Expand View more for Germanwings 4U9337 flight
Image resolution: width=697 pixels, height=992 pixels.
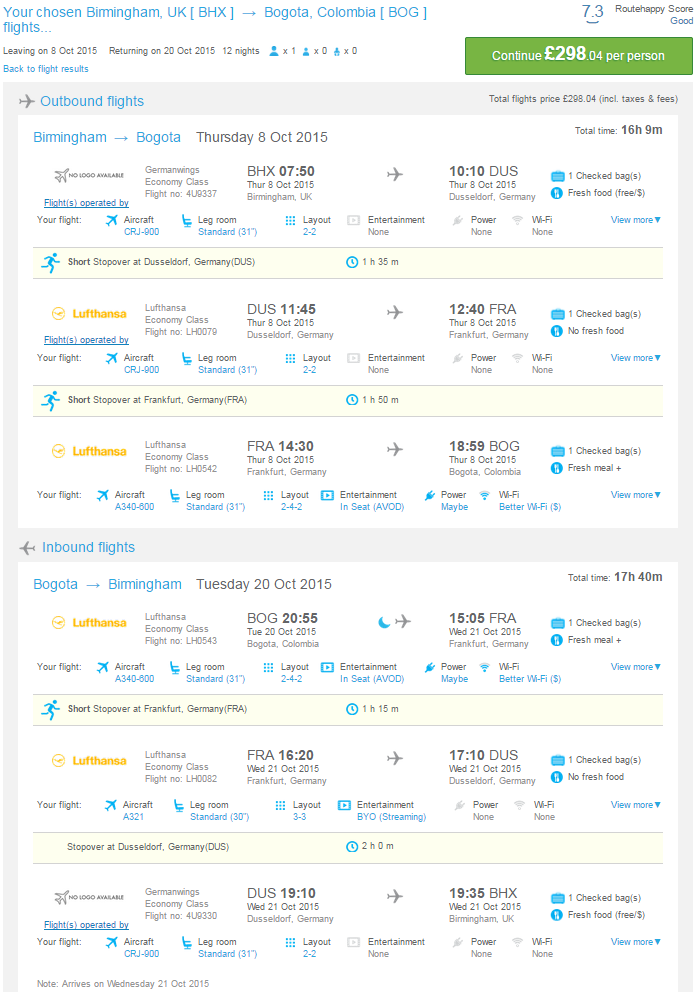pyautogui.click(x=635, y=220)
